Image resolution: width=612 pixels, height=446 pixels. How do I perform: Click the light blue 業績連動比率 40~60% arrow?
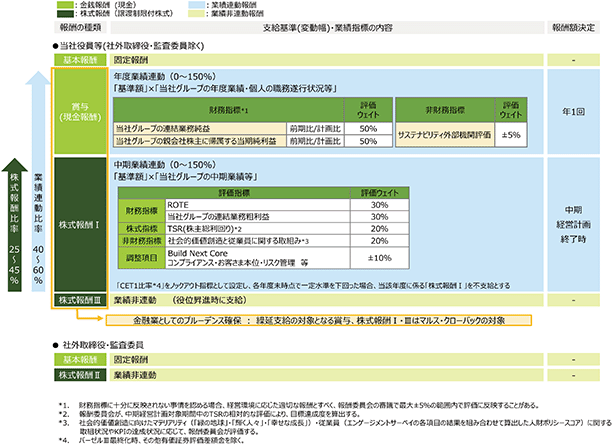tap(38, 181)
